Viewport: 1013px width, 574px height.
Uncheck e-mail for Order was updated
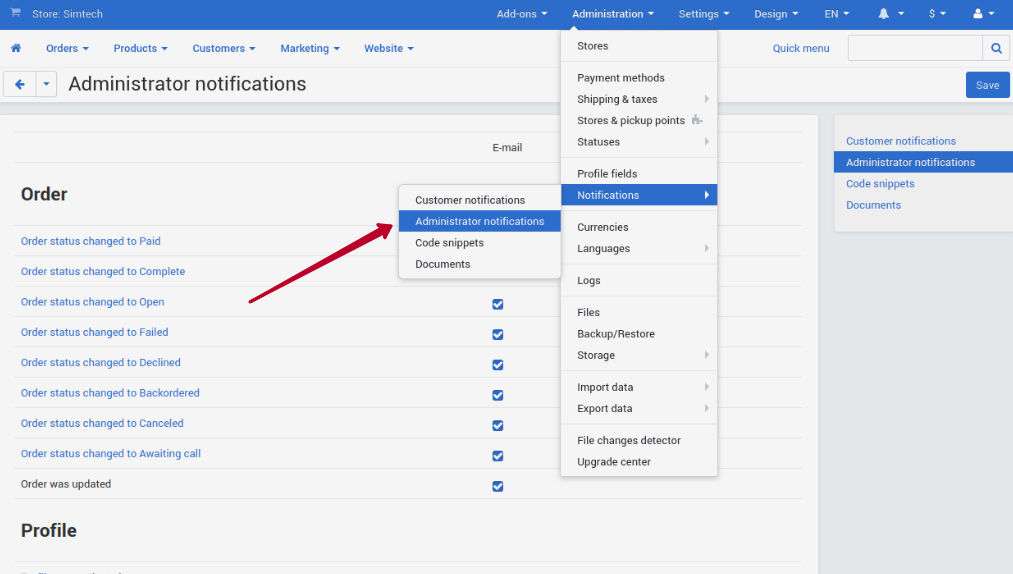point(497,486)
